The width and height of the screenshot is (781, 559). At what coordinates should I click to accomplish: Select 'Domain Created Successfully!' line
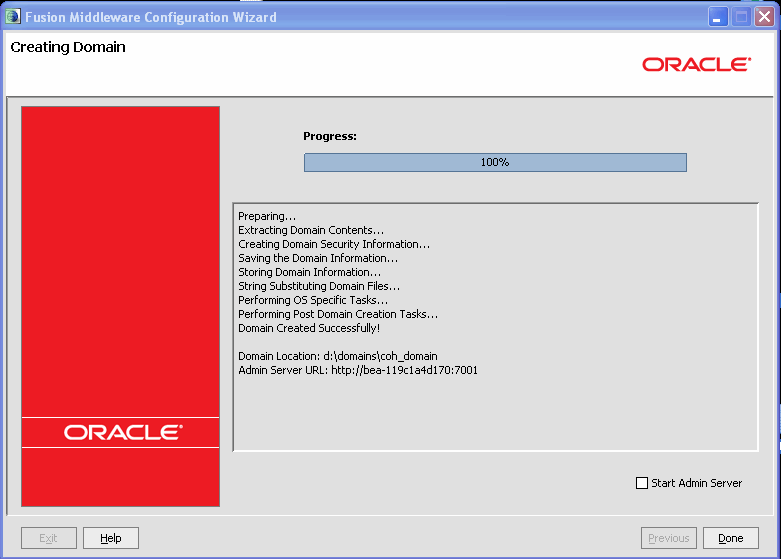(x=309, y=328)
